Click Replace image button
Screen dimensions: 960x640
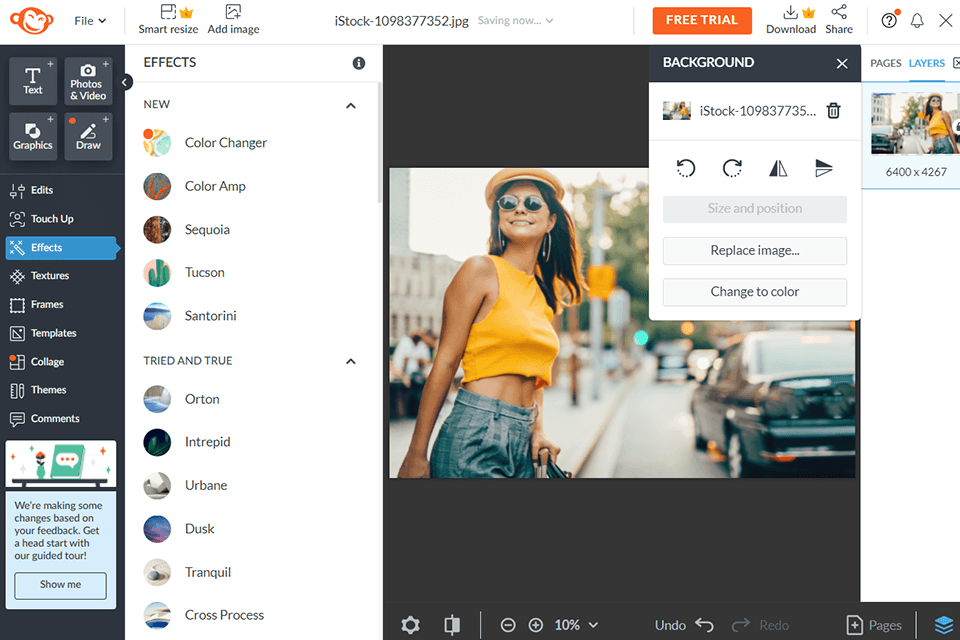[754, 250]
